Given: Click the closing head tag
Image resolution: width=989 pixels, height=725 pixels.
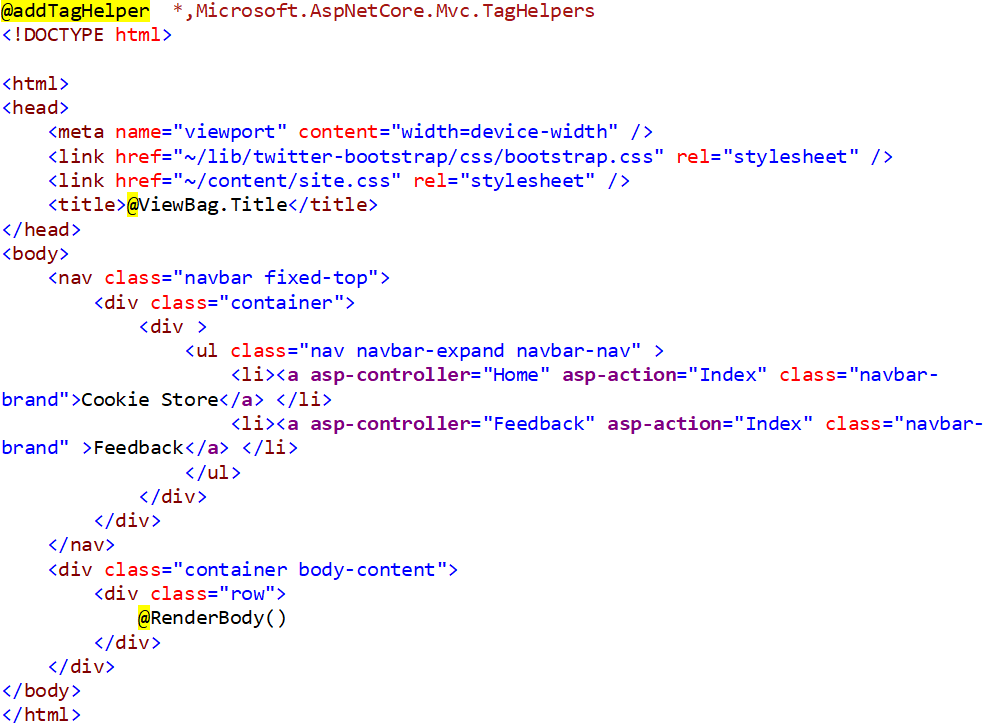Looking at the screenshot, I should pyautogui.click(x=42, y=230).
